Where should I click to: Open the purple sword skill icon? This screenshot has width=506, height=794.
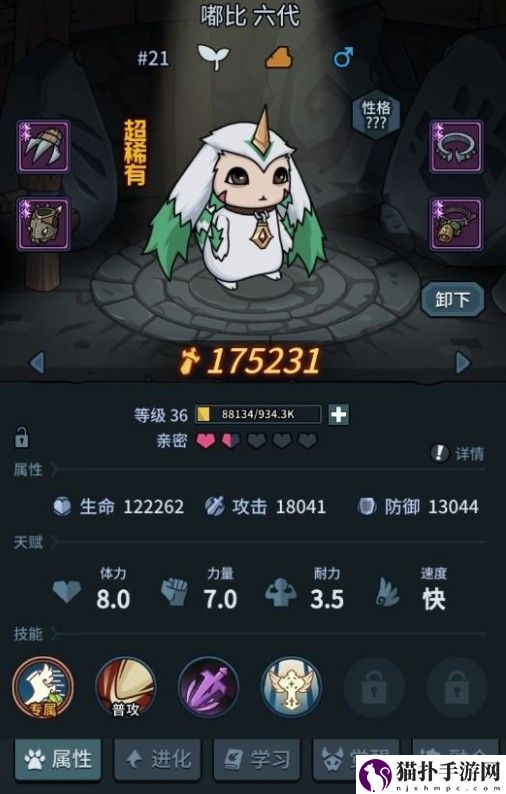coord(209,688)
